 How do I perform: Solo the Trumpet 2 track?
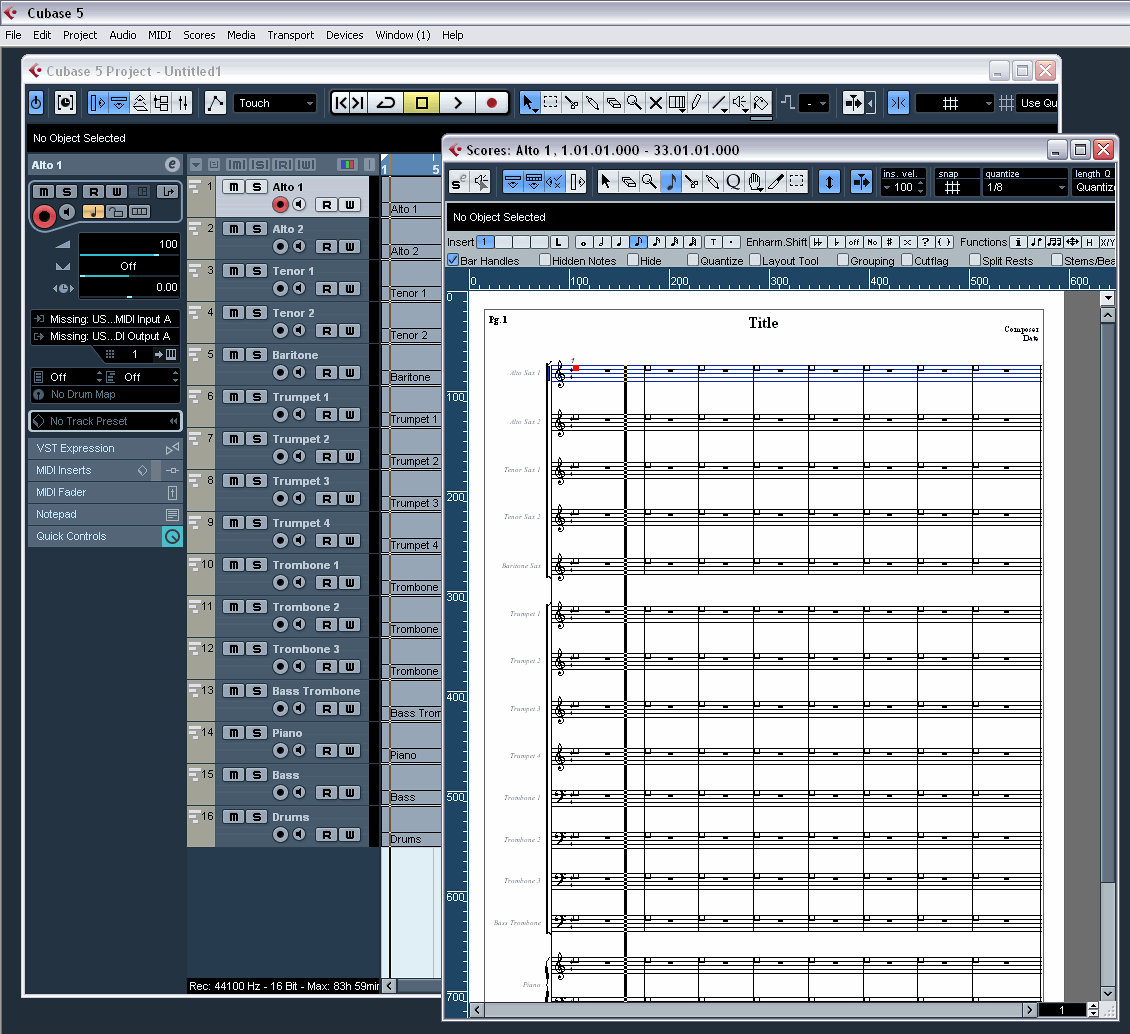(x=256, y=439)
